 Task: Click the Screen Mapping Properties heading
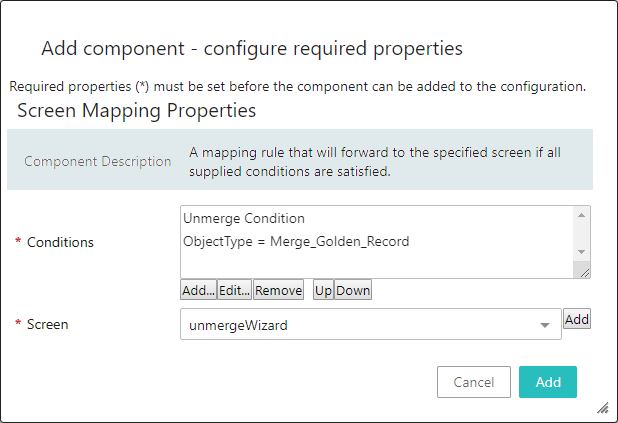[136, 110]
